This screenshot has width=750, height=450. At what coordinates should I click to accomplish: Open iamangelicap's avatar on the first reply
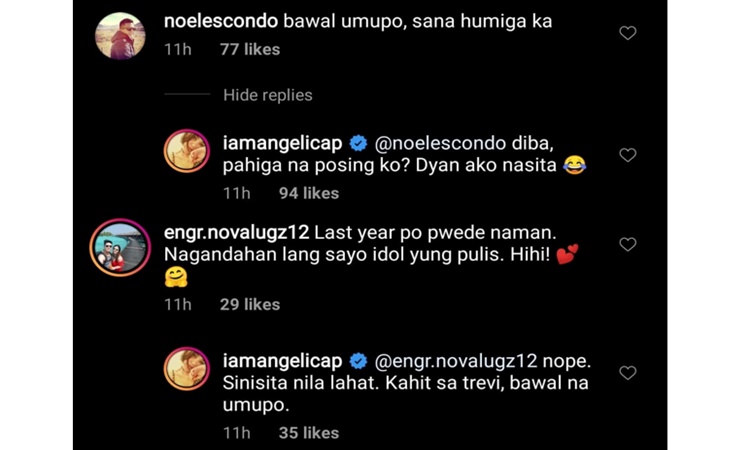[187, 151]
